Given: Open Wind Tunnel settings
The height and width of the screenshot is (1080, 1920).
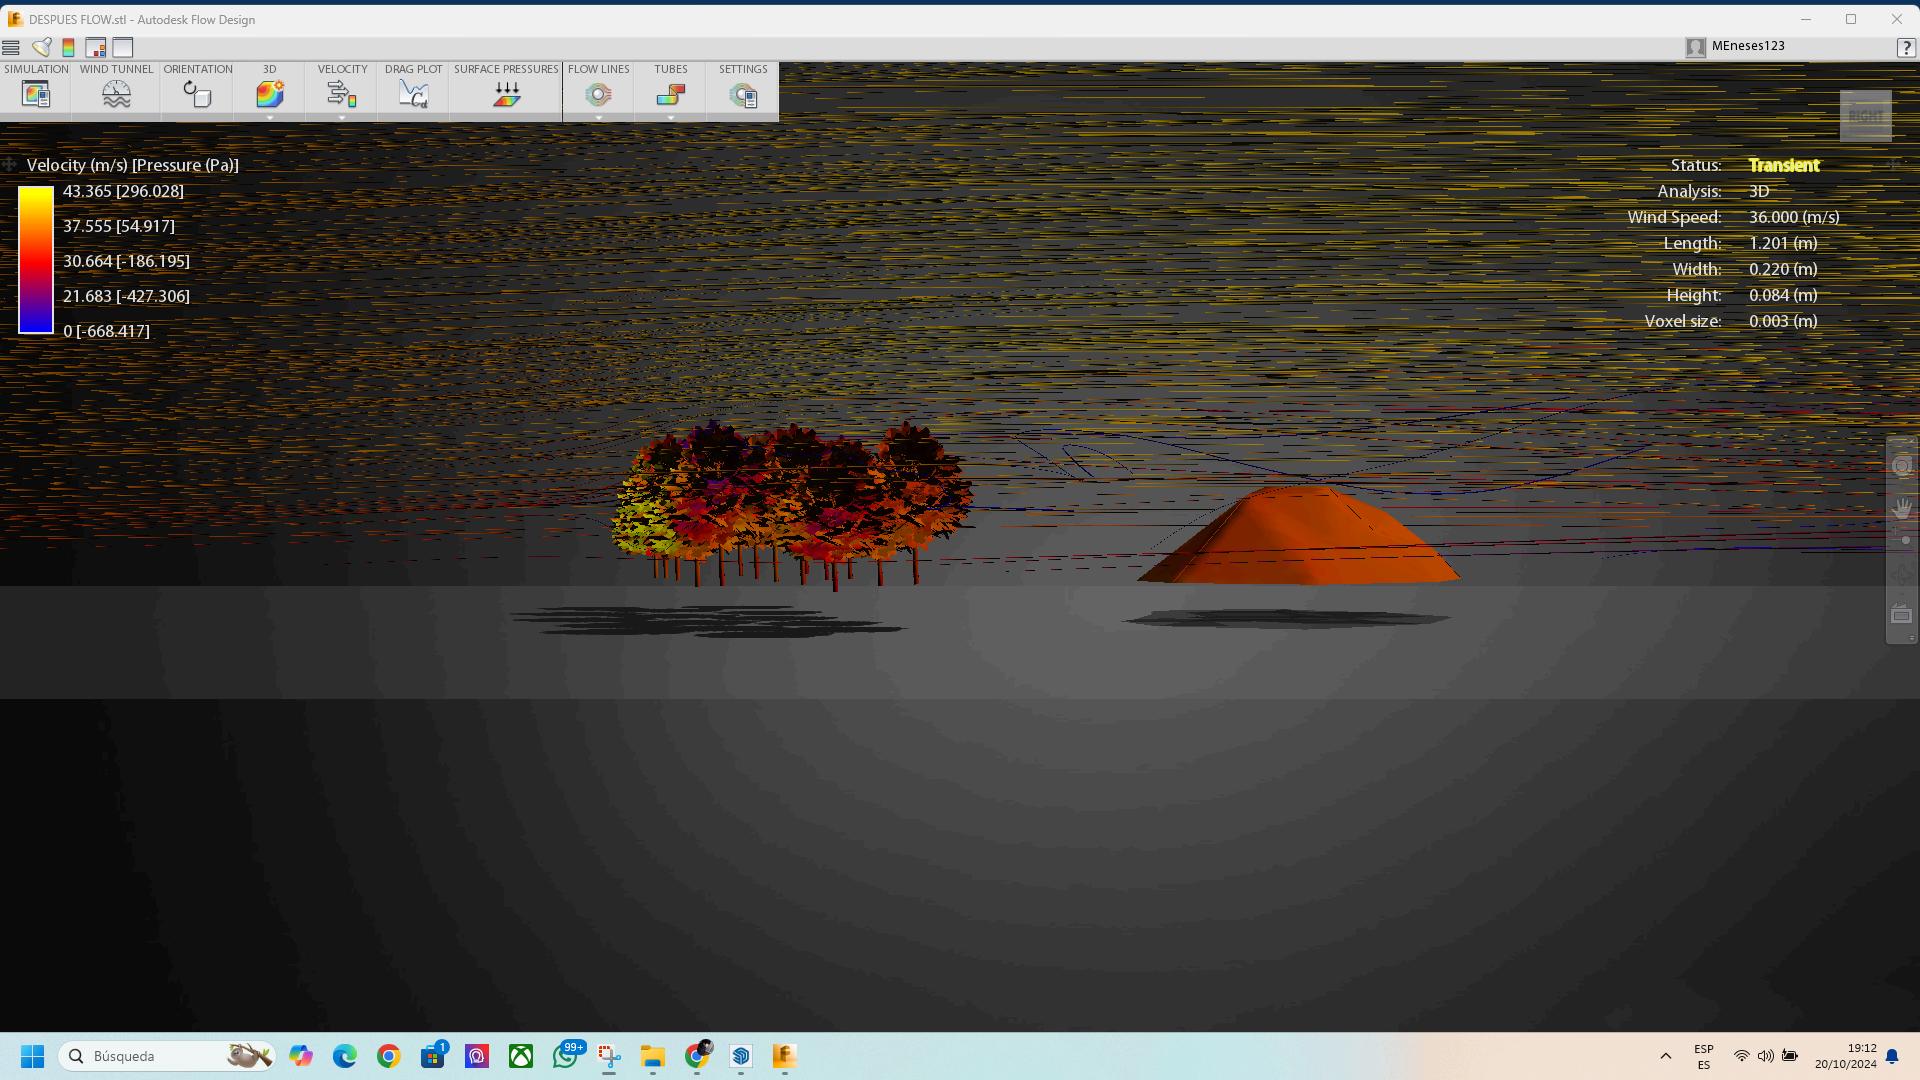Looking at the screenshot, I should pyautogui.click(x=116, y=94).
